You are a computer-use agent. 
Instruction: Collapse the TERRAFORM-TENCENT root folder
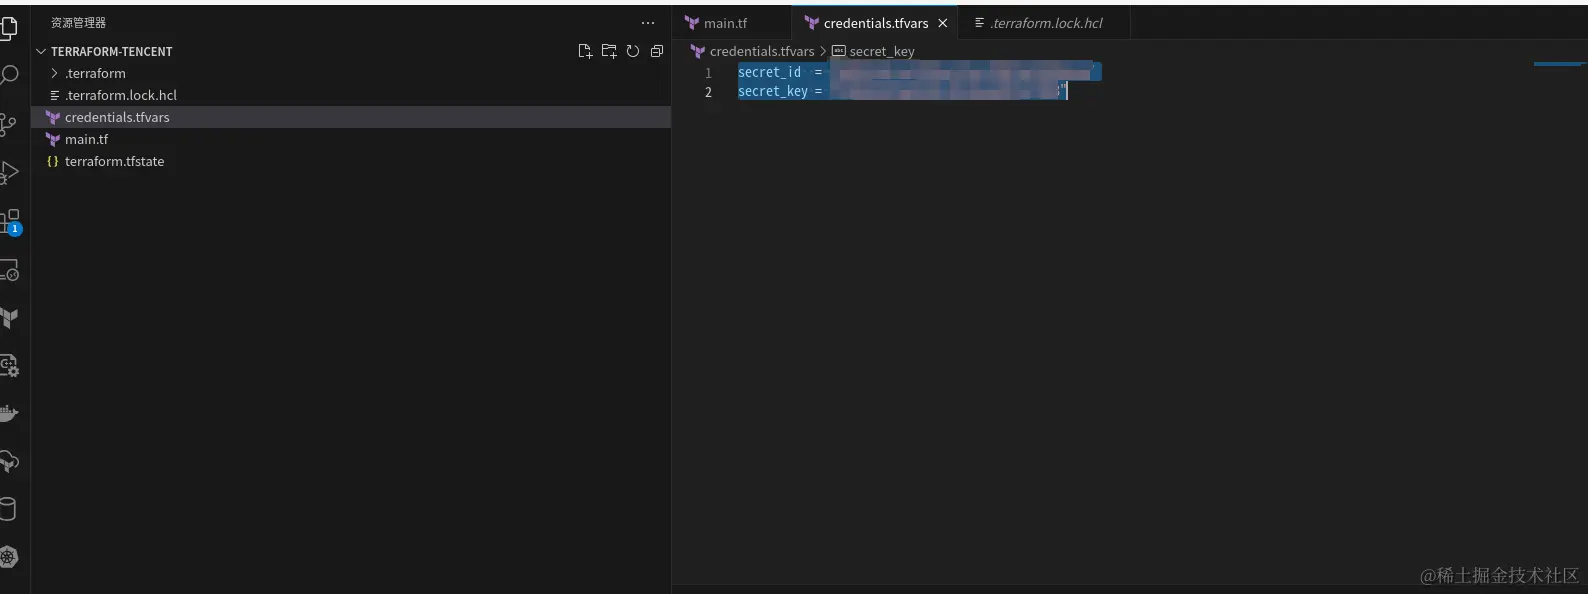(41, 51)
